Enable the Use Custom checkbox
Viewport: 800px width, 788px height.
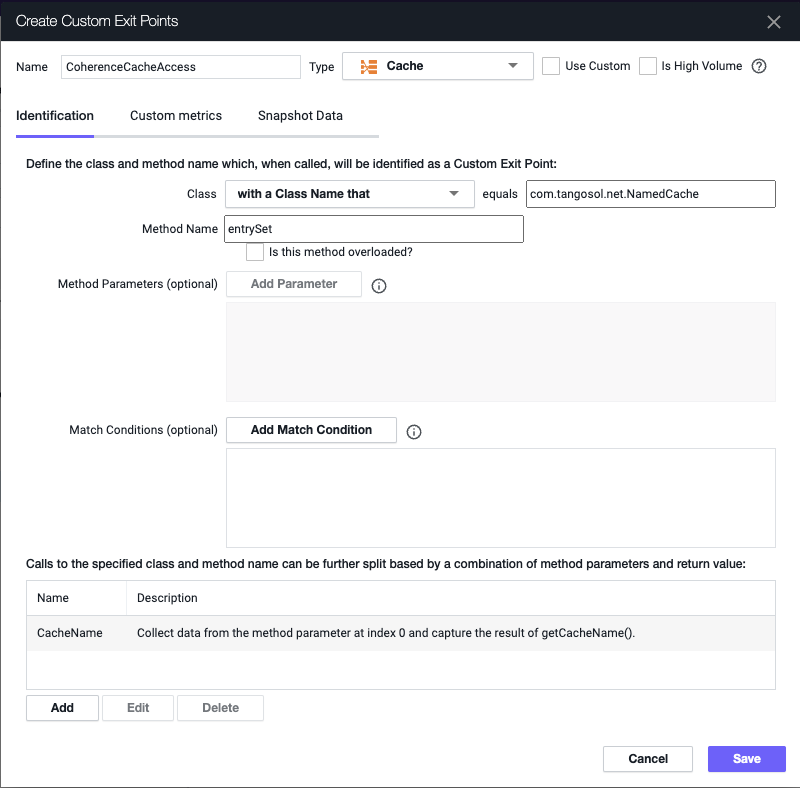coord(551,66)
